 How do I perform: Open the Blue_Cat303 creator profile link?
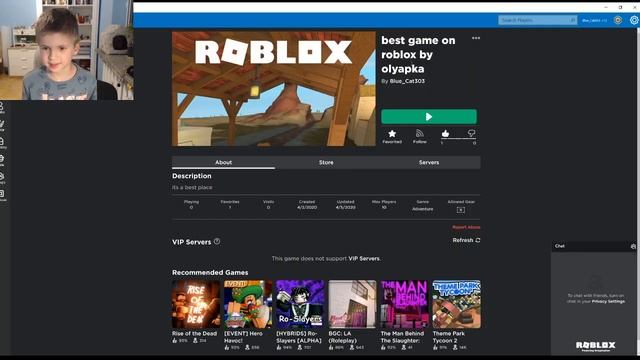tap(407, 81)
